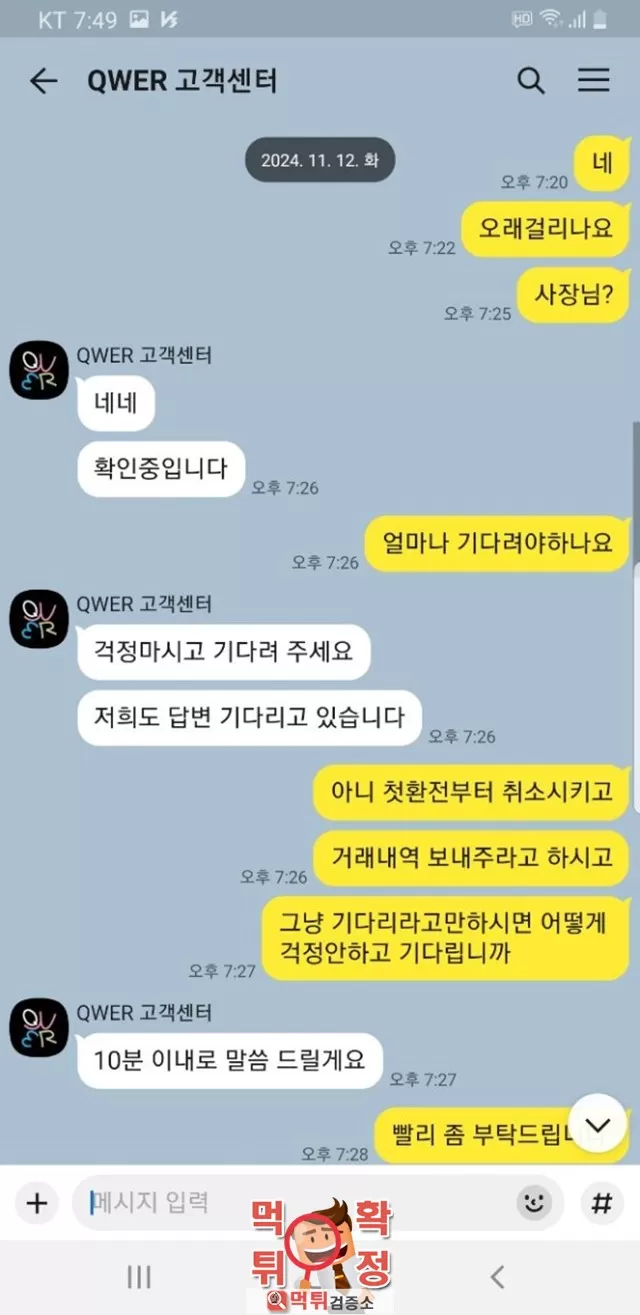
Task: Tap the QWER 고객센터 chat title
Action: coord(182,81)
